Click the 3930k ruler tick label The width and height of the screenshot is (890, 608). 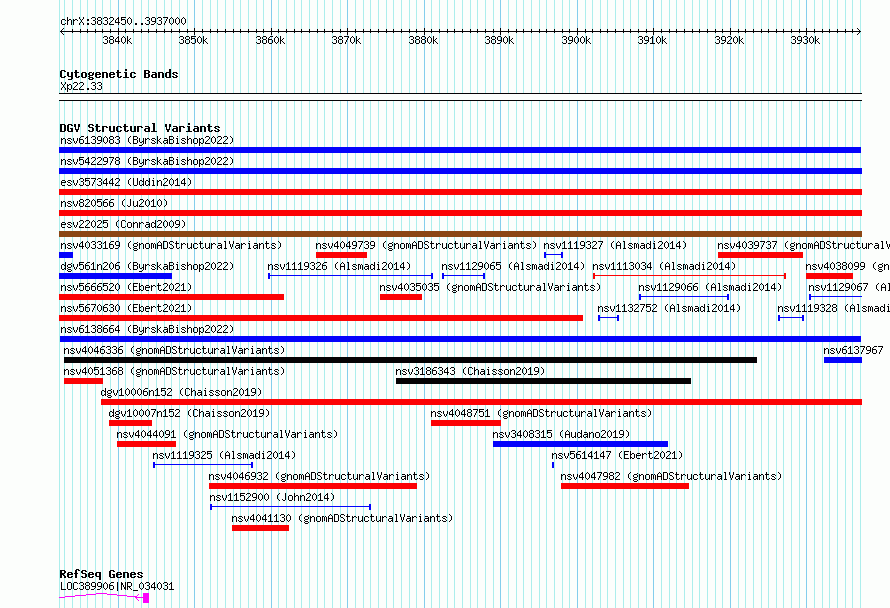tap(805, 40)
